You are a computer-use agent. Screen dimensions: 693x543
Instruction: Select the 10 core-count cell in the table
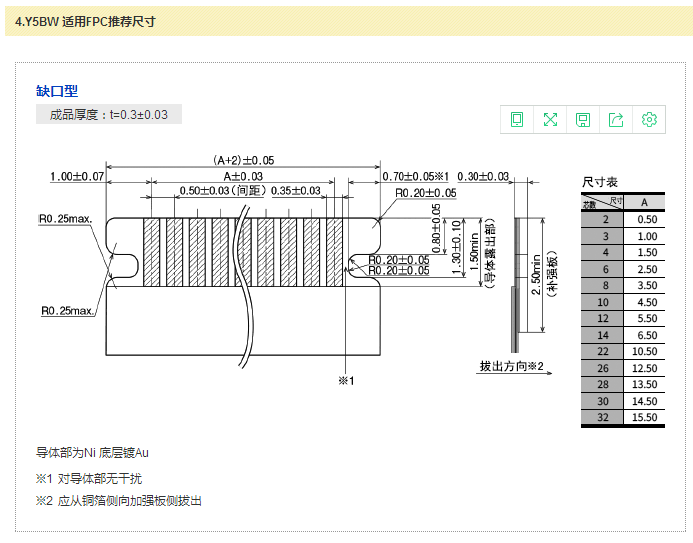[605, 302]
